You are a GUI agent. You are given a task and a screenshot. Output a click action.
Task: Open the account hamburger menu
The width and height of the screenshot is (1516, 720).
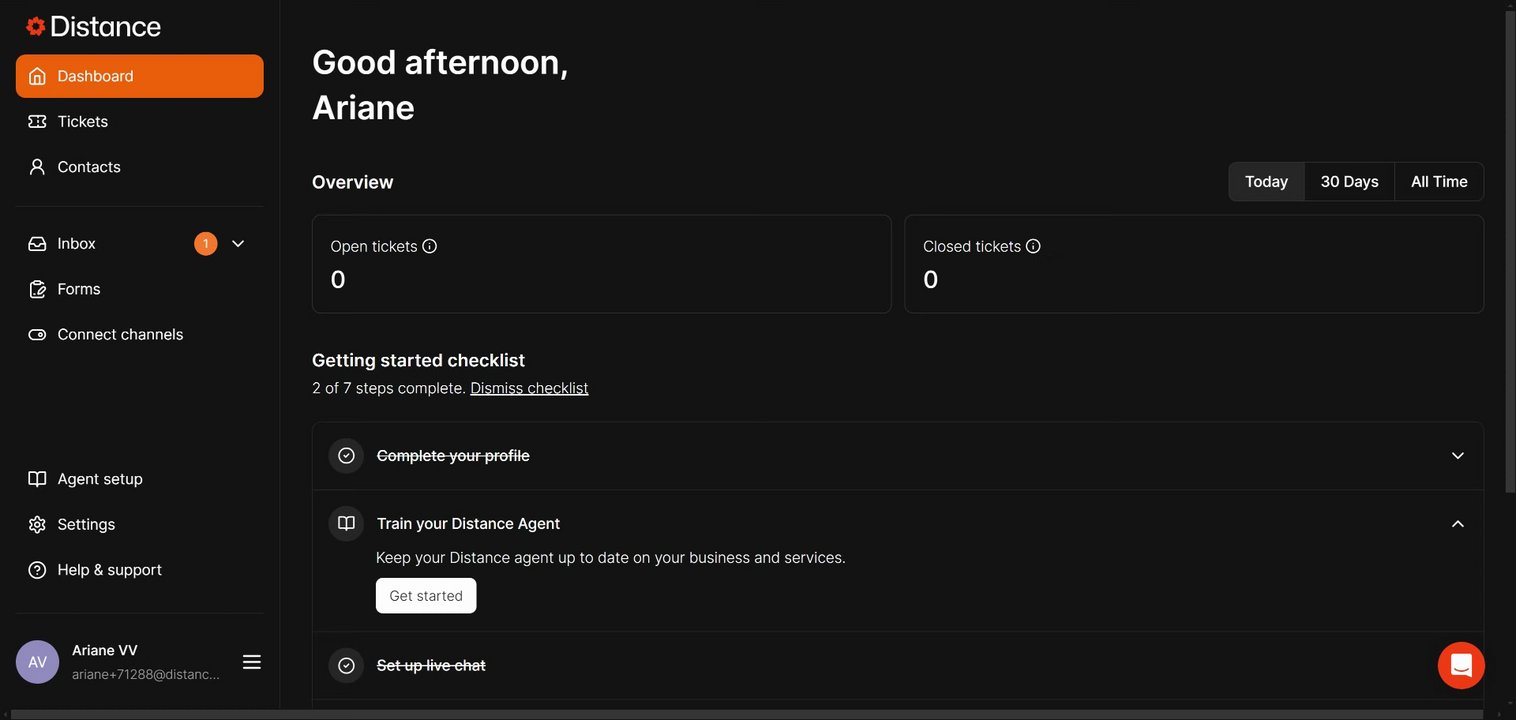(252, 662)
